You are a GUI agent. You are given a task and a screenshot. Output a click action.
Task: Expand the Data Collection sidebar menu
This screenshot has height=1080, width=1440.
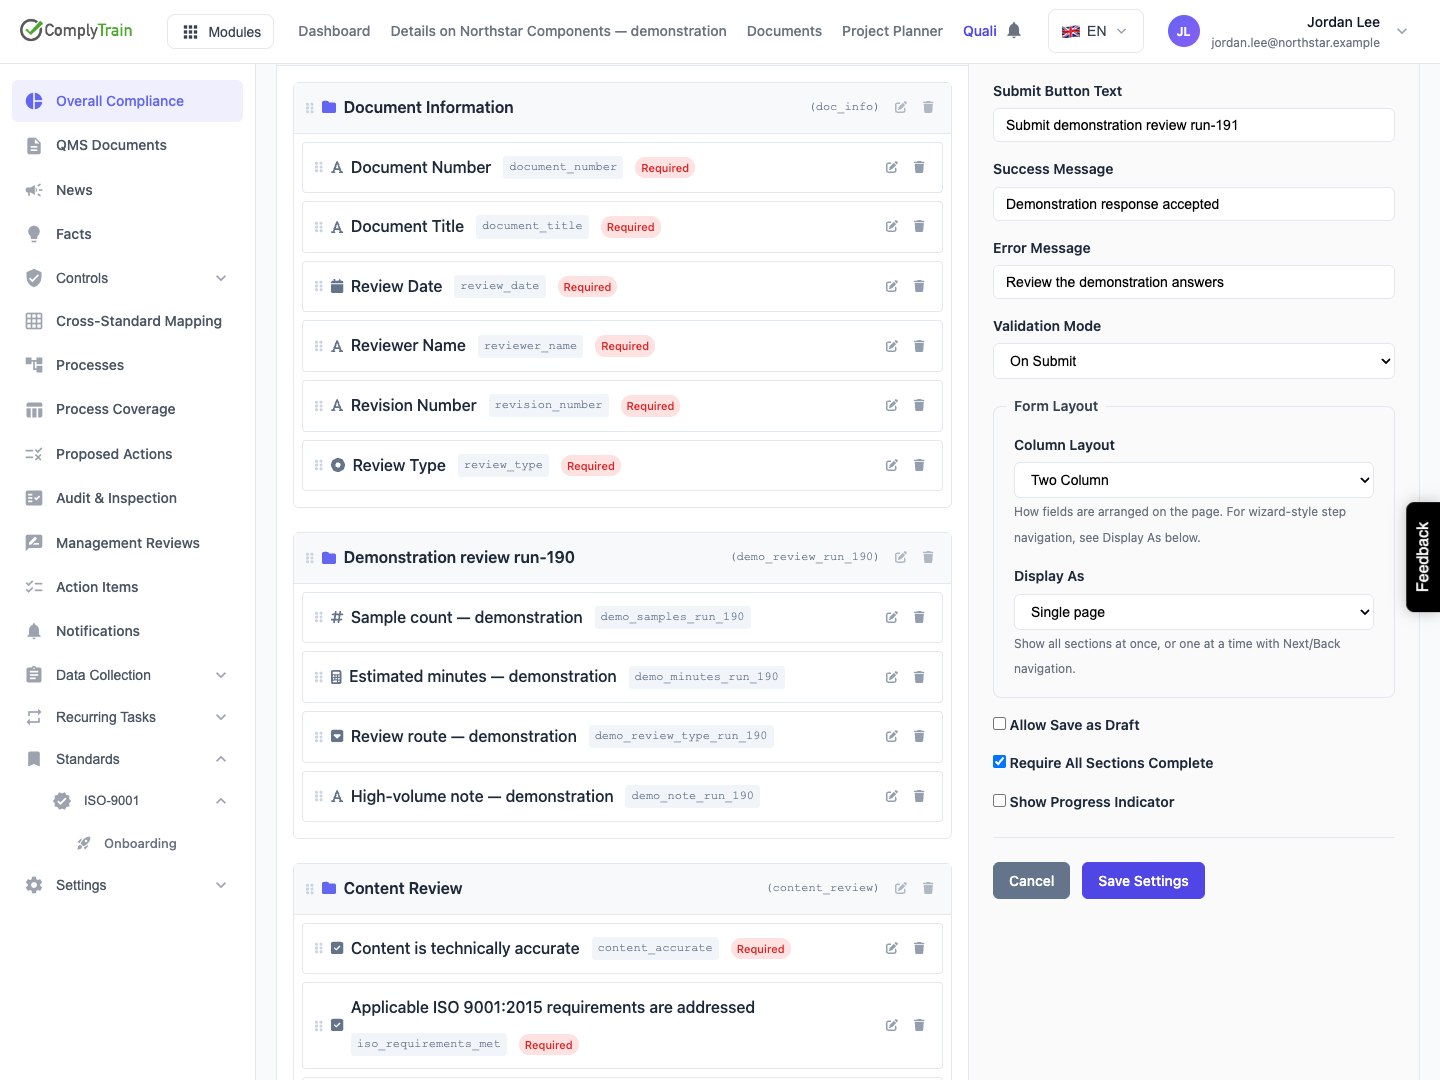pyautogui.click(x=127, y=675)
